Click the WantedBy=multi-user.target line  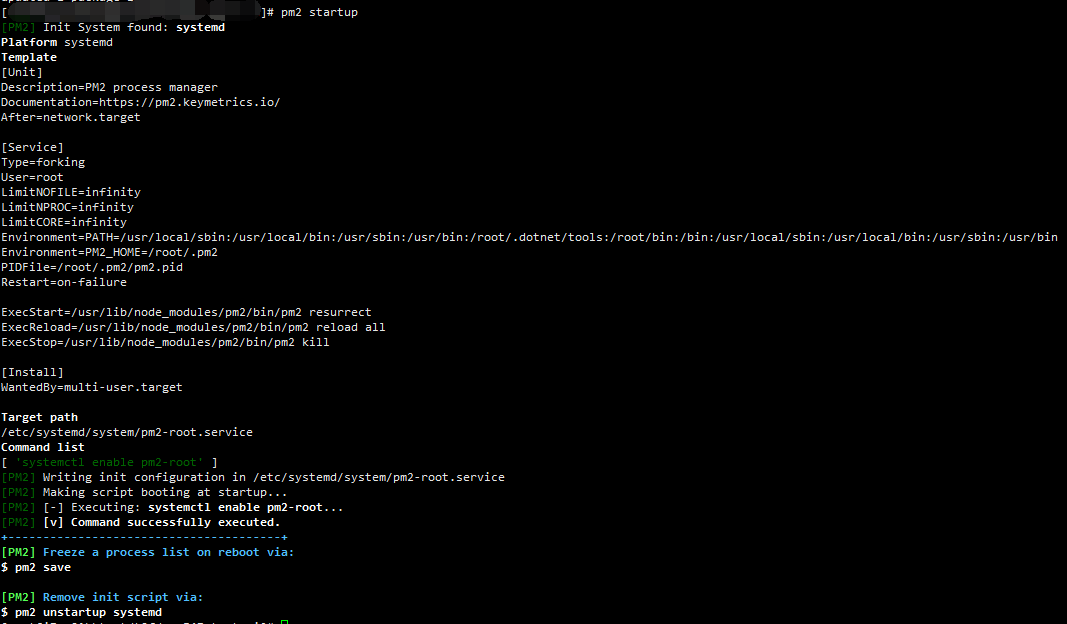pyautogui.click(x=91, y=387)
